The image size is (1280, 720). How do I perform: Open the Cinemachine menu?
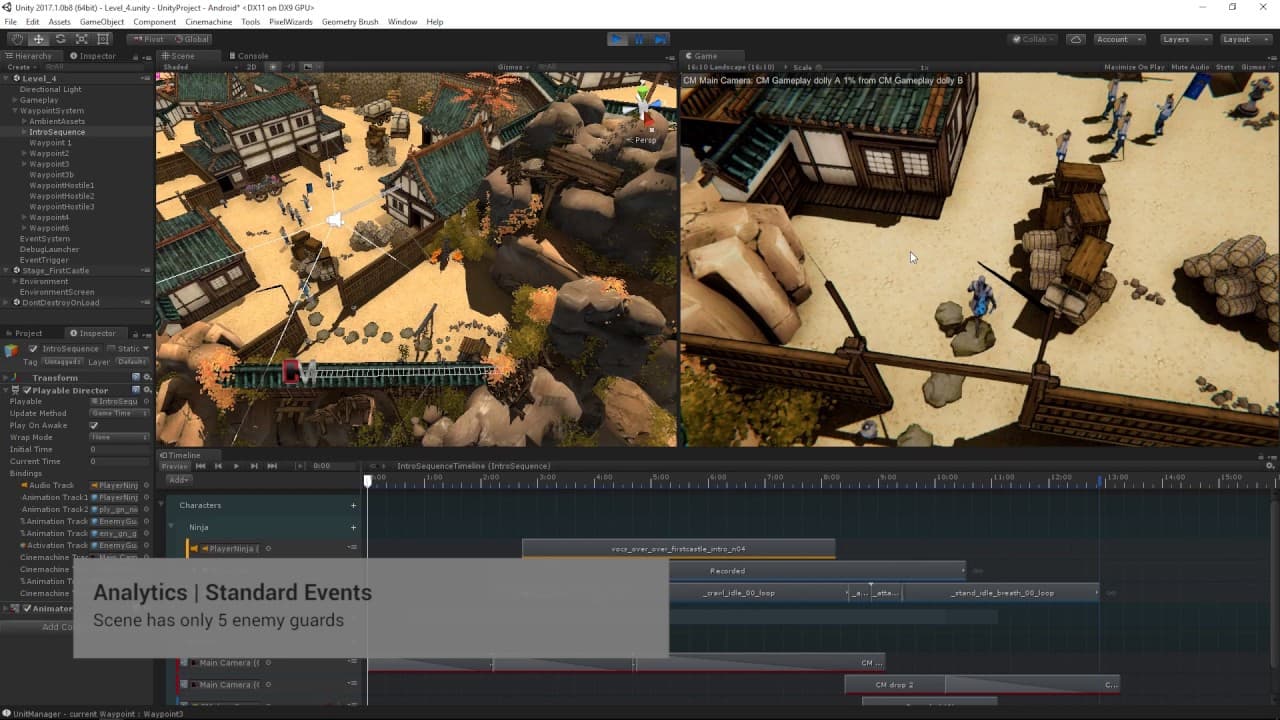pos(208,22)
